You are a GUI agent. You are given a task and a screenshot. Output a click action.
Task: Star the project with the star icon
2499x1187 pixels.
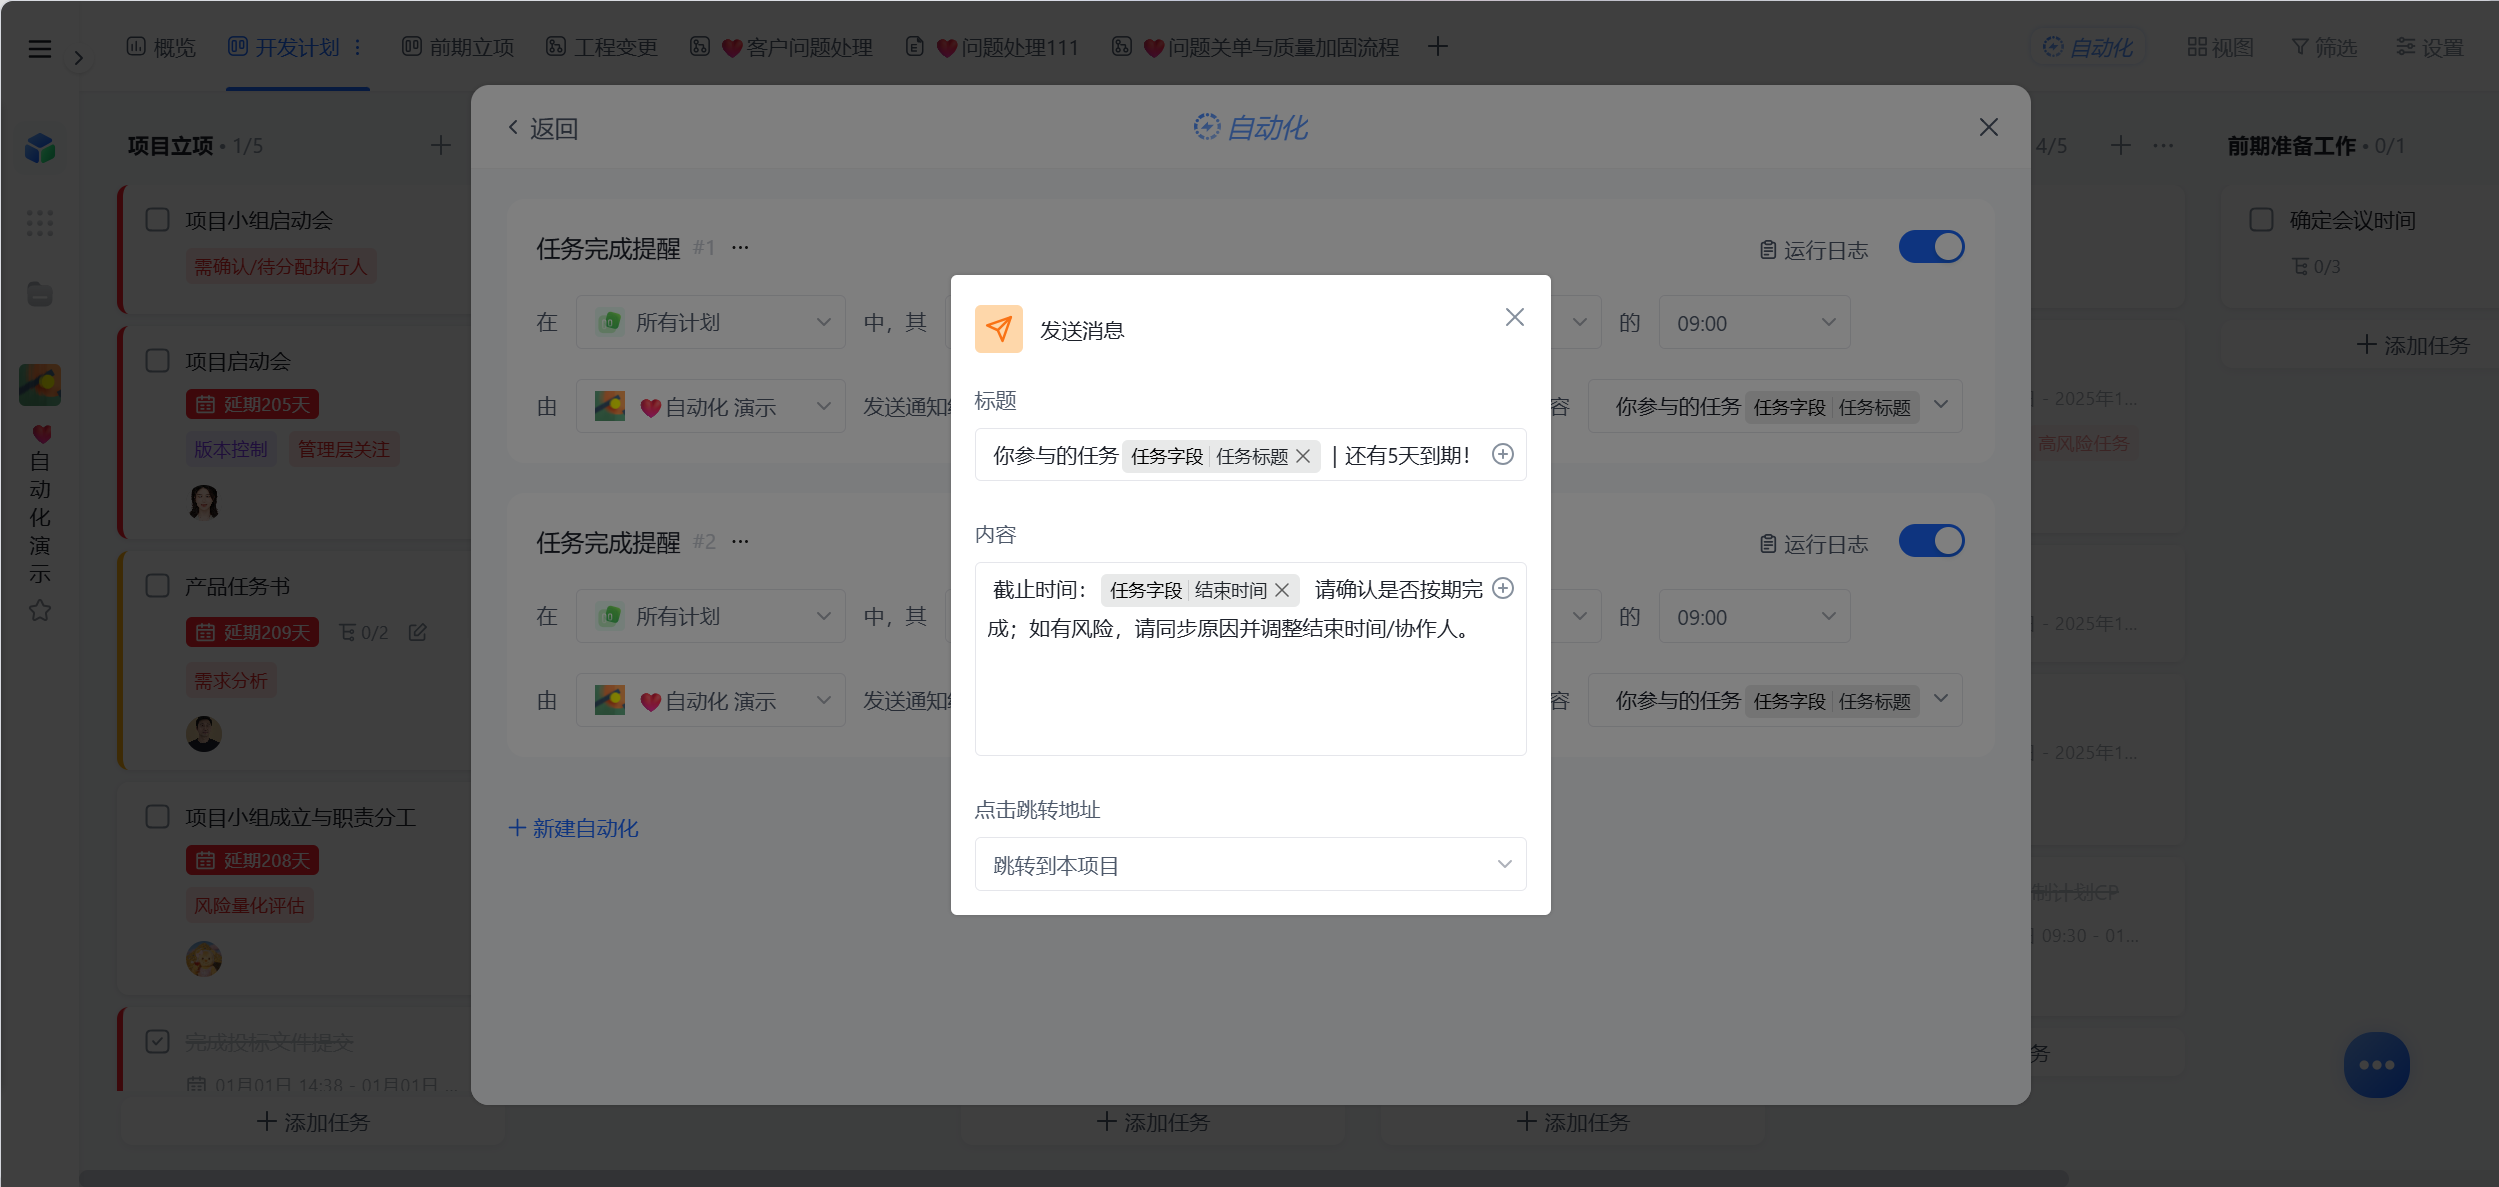click(40, 610)
